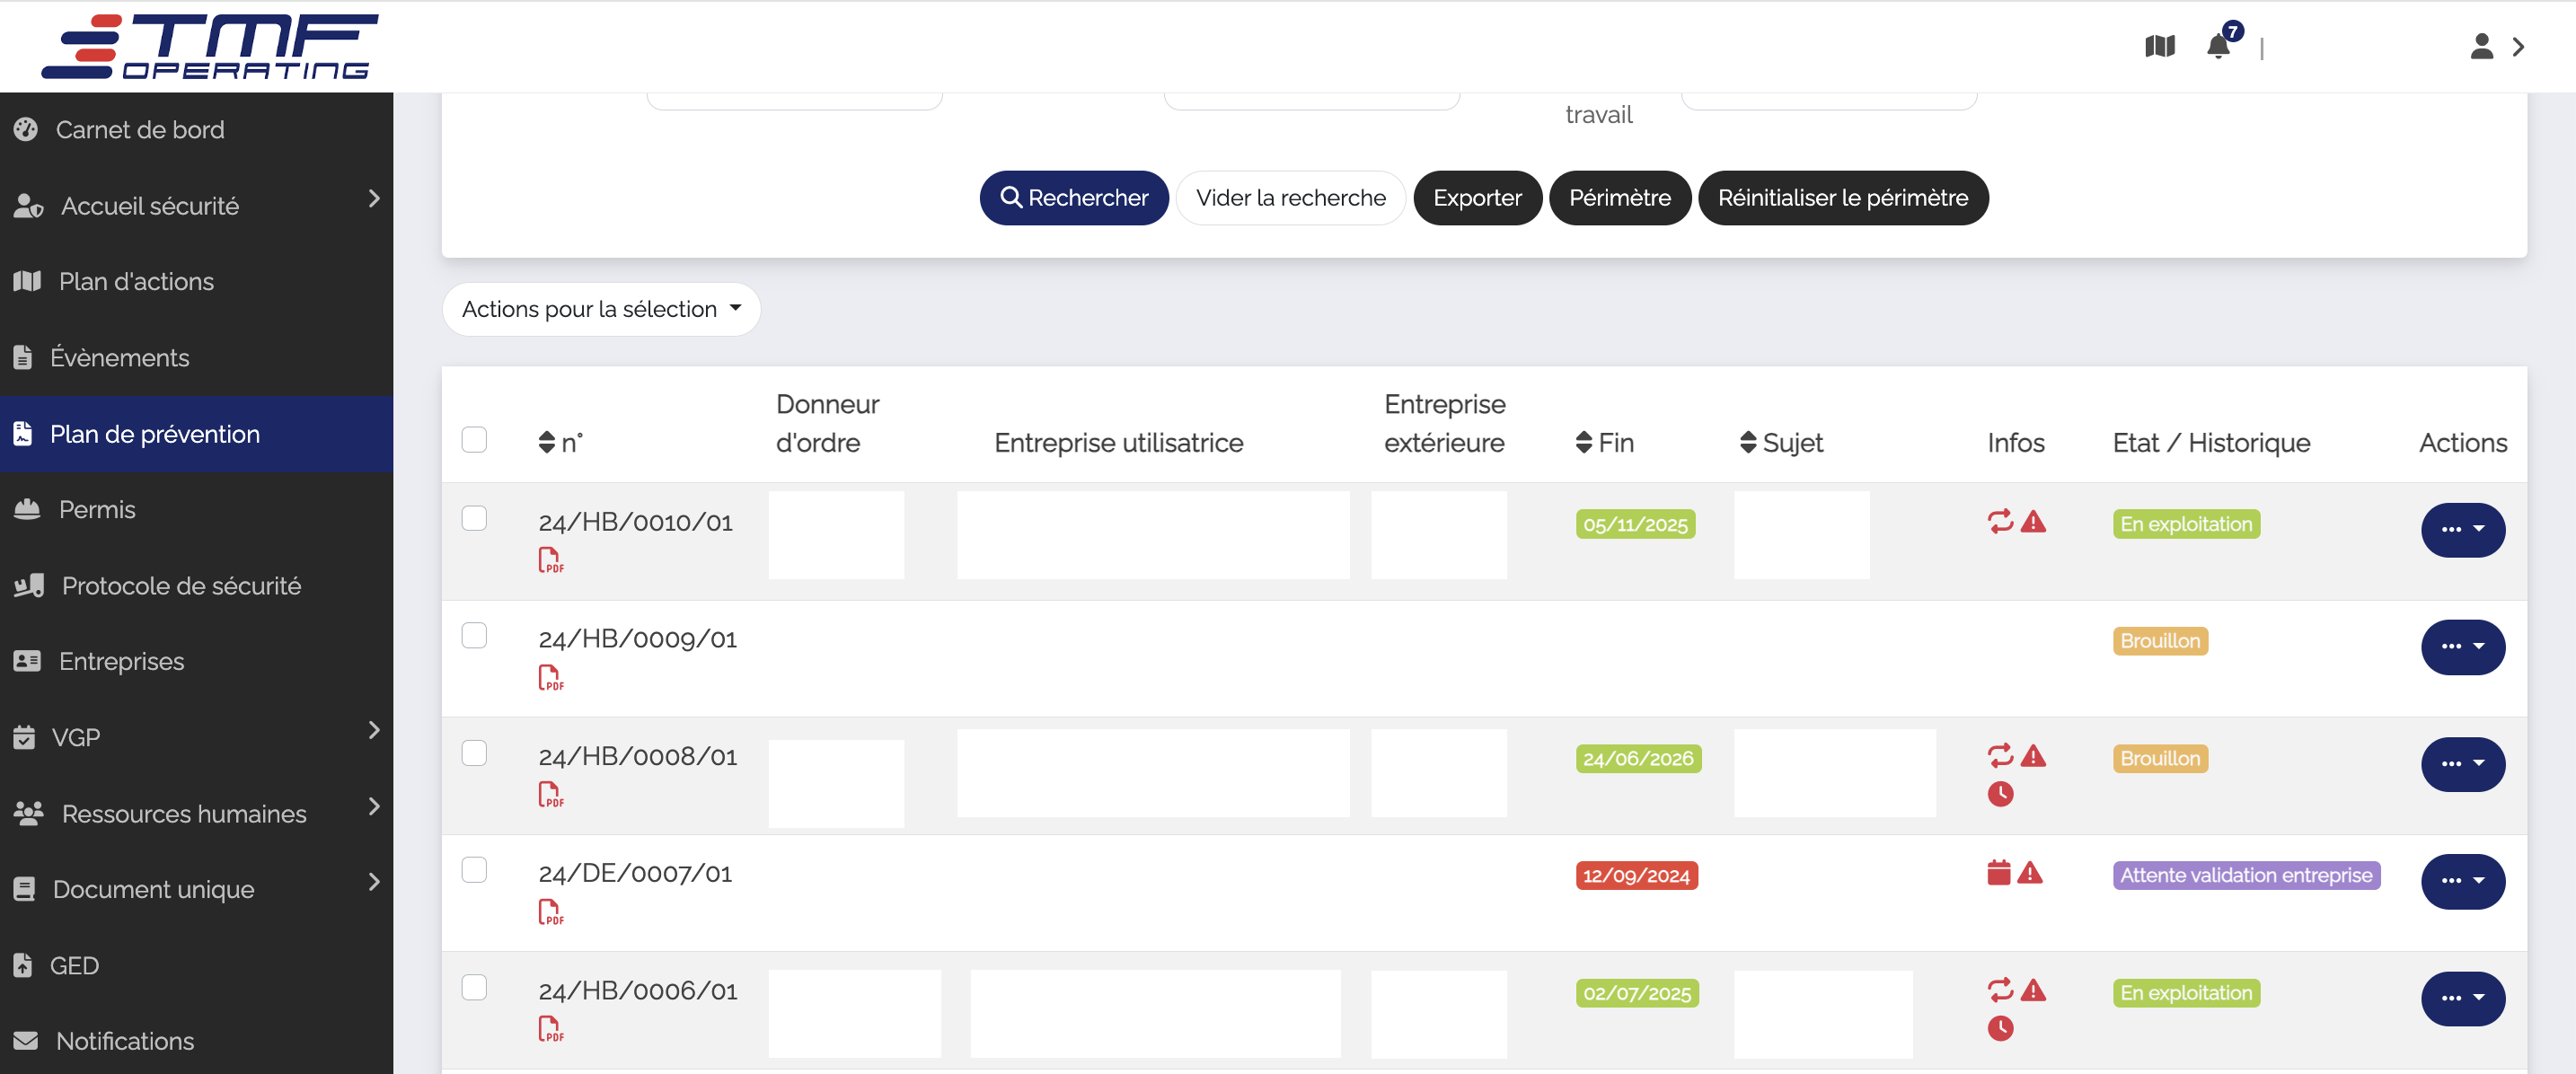Screen dimensions: 2576x1074
Task: Click the PDF icon for 24/HB/0010/01
Action: click(552, 560)
